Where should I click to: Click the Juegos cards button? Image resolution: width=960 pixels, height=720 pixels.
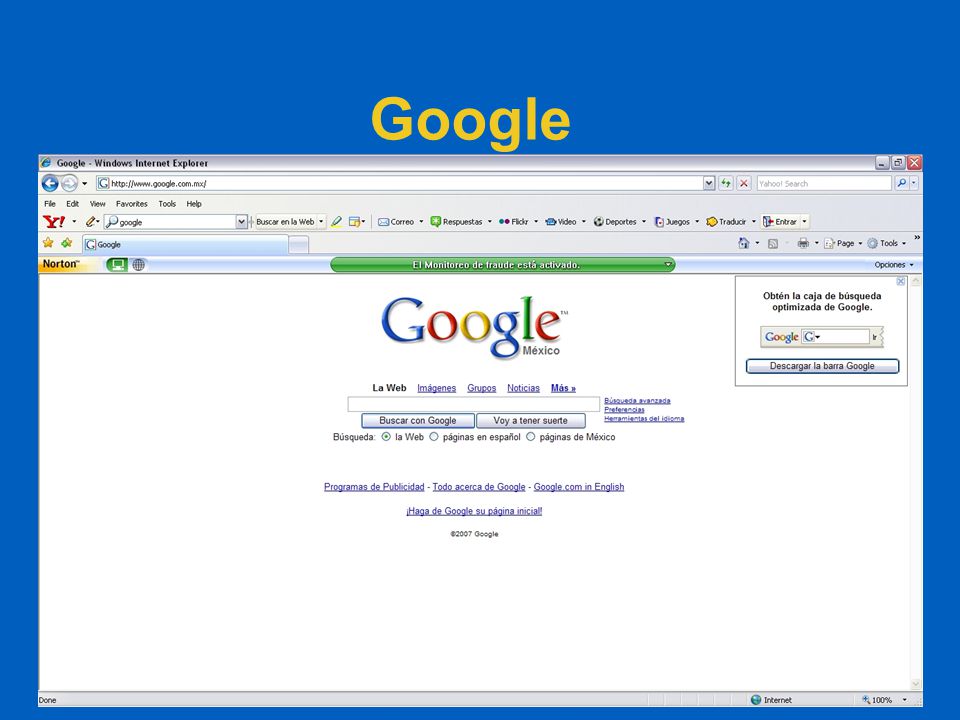point(672,222)
